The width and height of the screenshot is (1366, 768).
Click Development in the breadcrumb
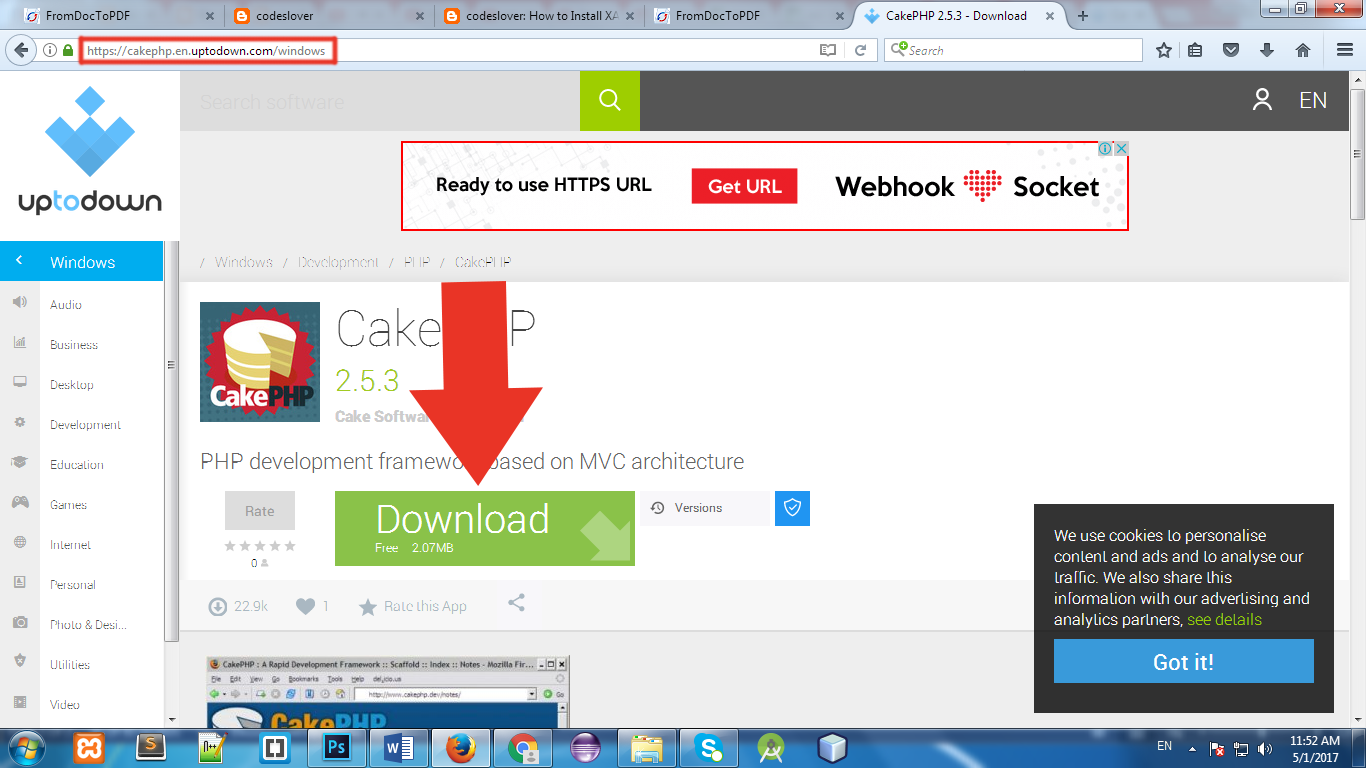[x=338, y=262]
